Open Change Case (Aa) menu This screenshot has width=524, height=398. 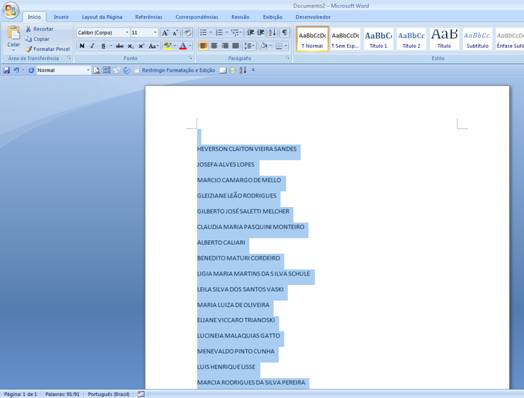coord(153,46)
